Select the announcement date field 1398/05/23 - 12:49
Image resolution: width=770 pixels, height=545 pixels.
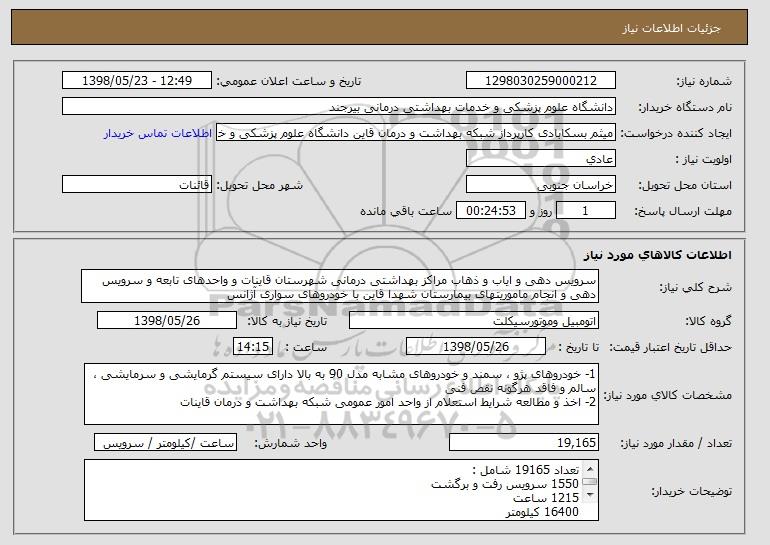pyautogui.click(x=137, y=81)
